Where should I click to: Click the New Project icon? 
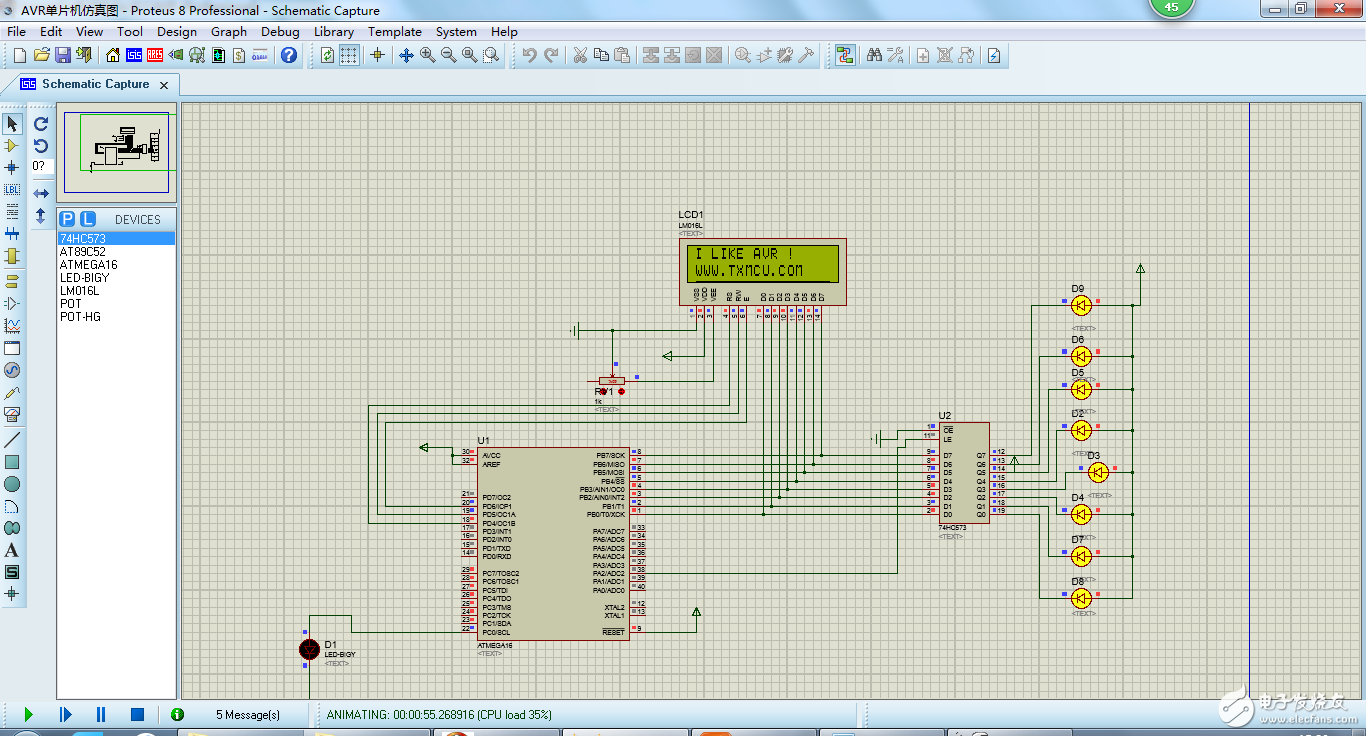point(19,55)
